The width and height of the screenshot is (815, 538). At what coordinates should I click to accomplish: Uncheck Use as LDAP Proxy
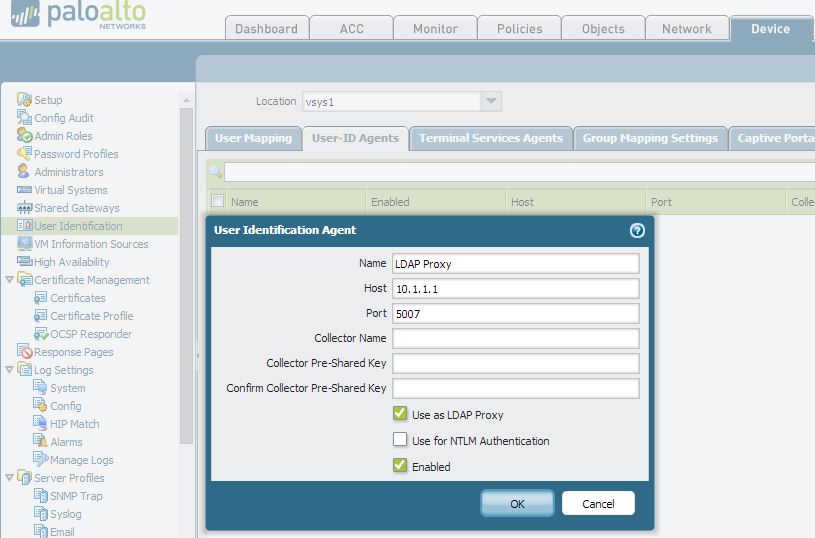[x=400, y=414]
